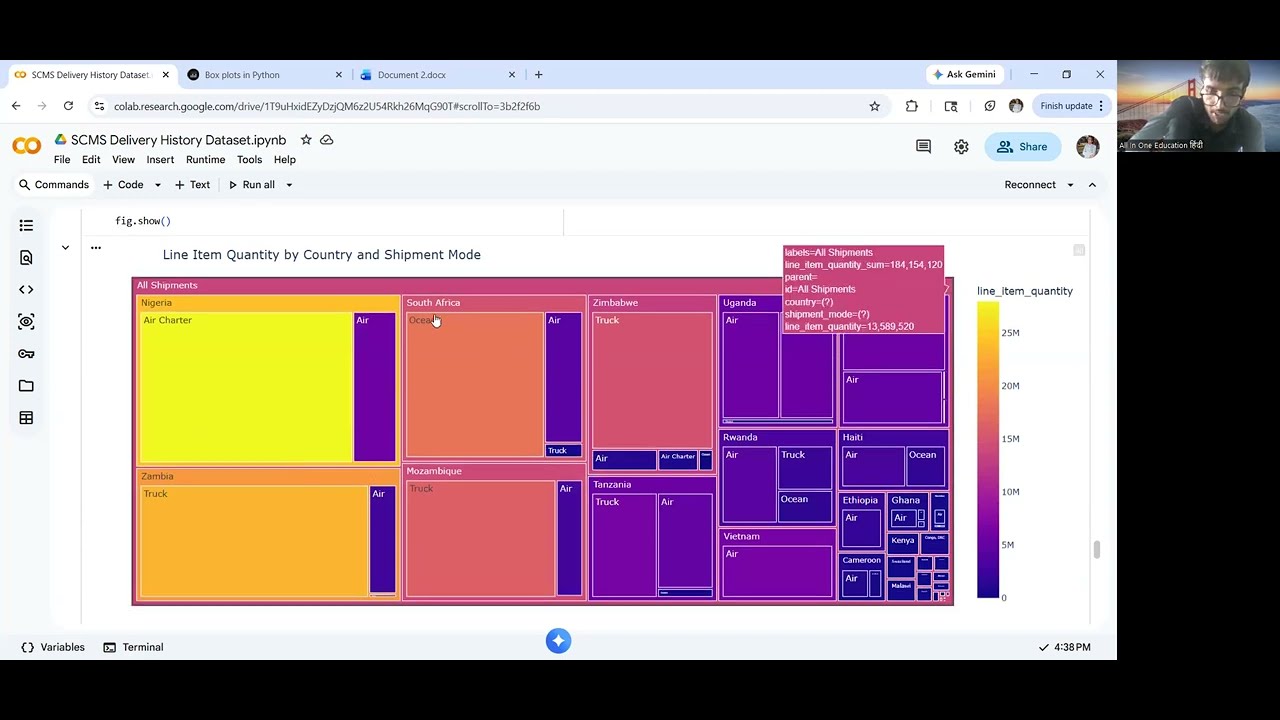Select the Zimbabwe Truck treemap block

pos(652,380)
